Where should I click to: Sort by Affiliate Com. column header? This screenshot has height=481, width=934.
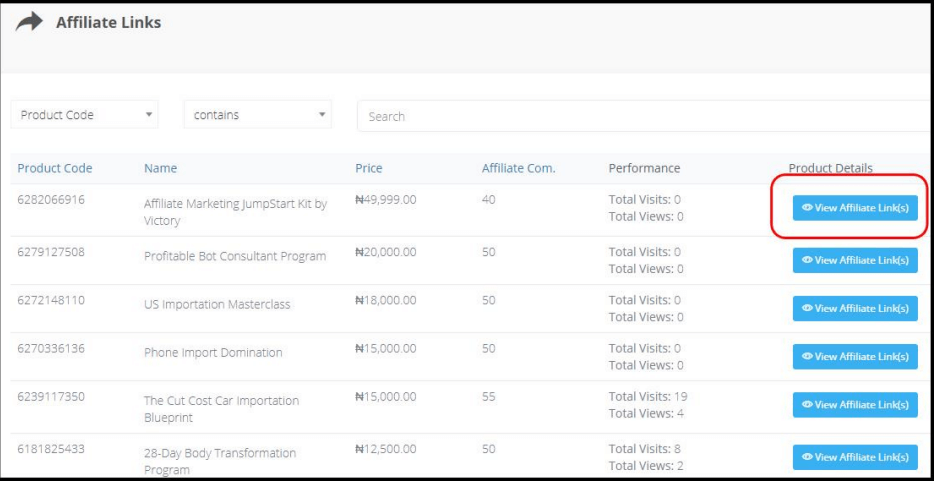coord(518,168)
